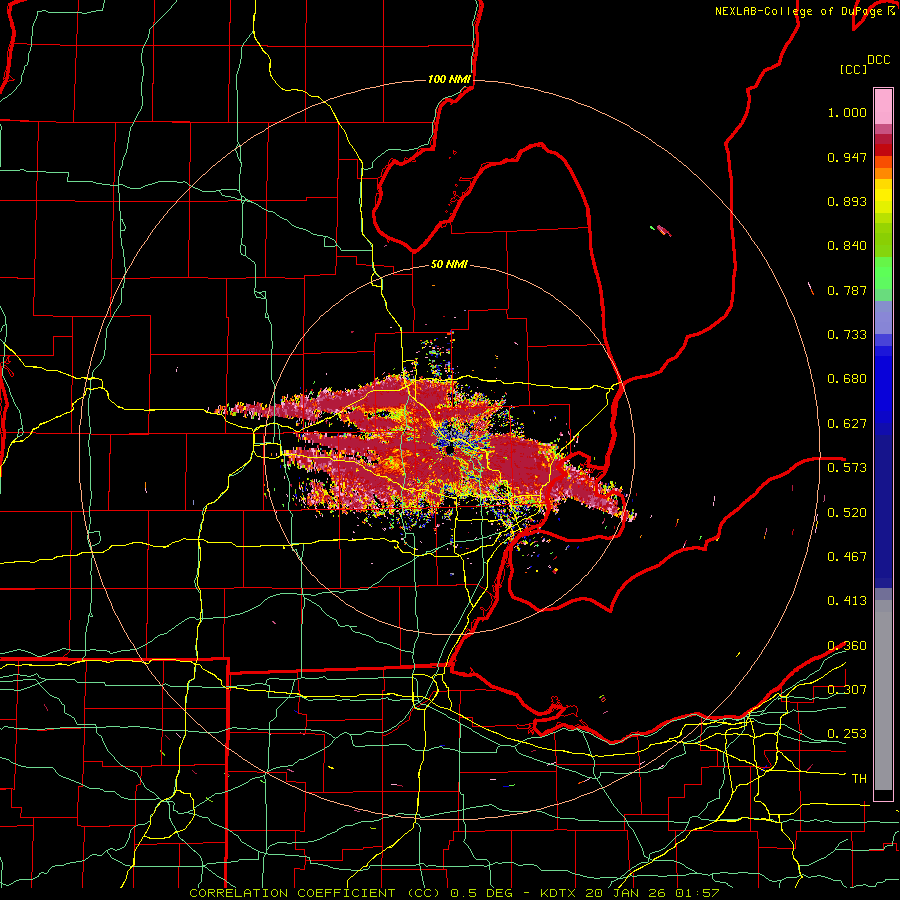Viewport: 900px width, 900px height.
Task: Click the 50 NMI range ring label
Action: coord(449,264)
